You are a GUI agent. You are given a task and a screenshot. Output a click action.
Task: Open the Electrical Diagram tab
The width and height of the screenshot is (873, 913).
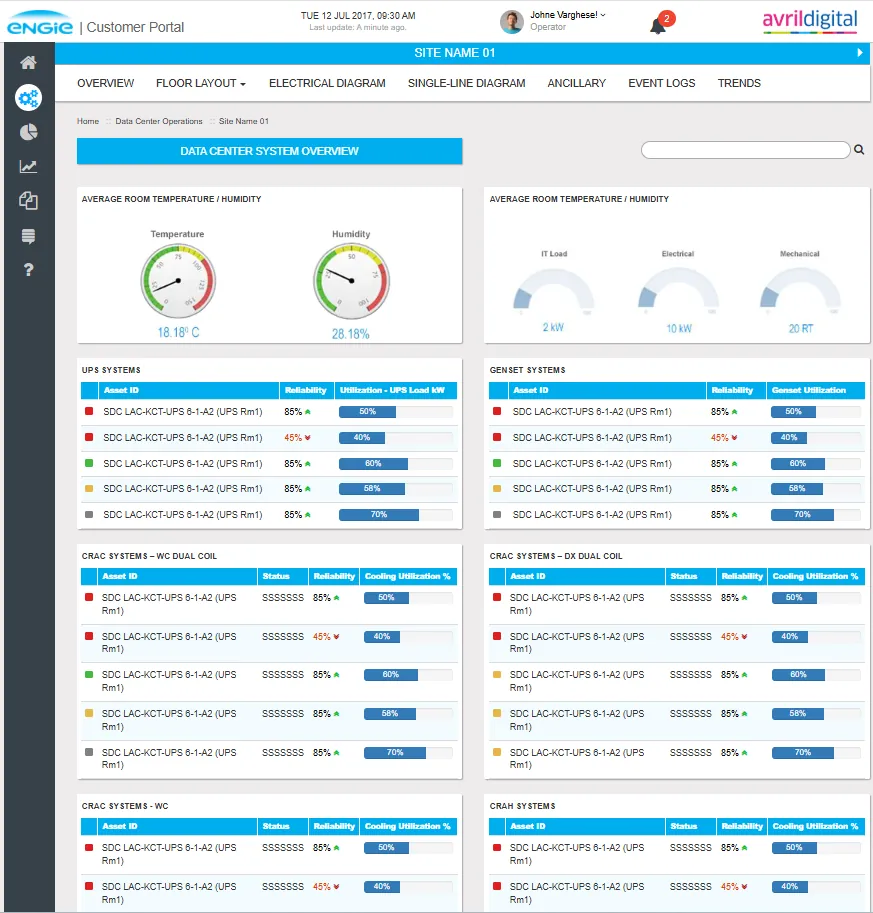[x=327, y=83]
